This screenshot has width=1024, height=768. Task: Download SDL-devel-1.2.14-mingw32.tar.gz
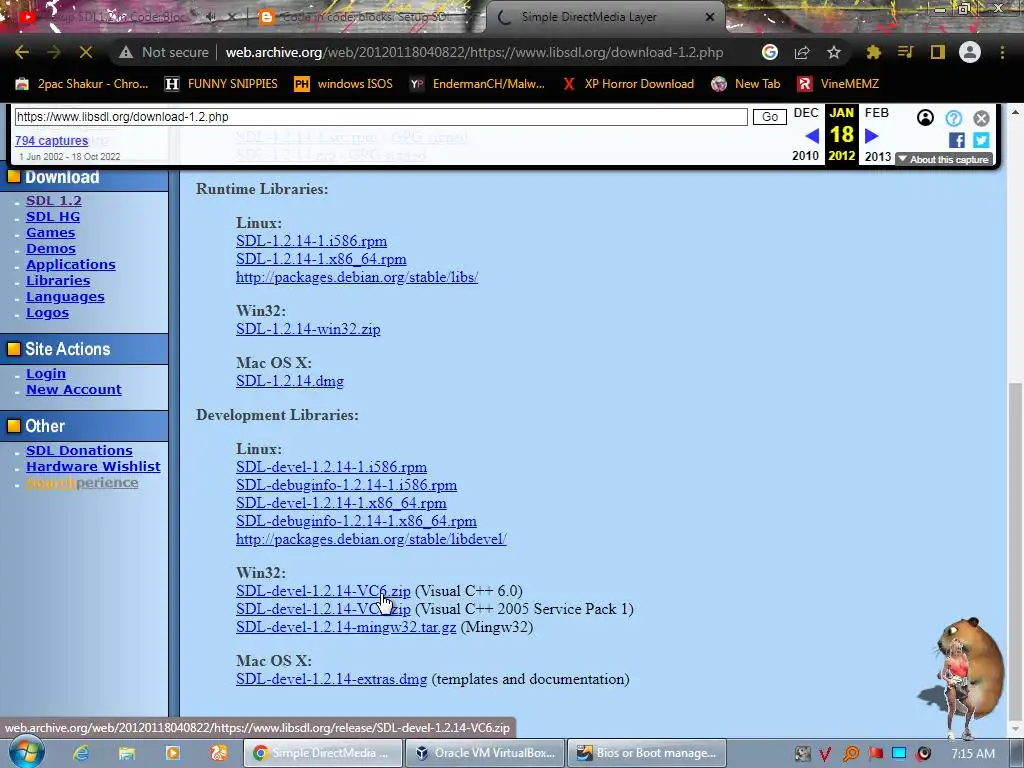point(346,628)
